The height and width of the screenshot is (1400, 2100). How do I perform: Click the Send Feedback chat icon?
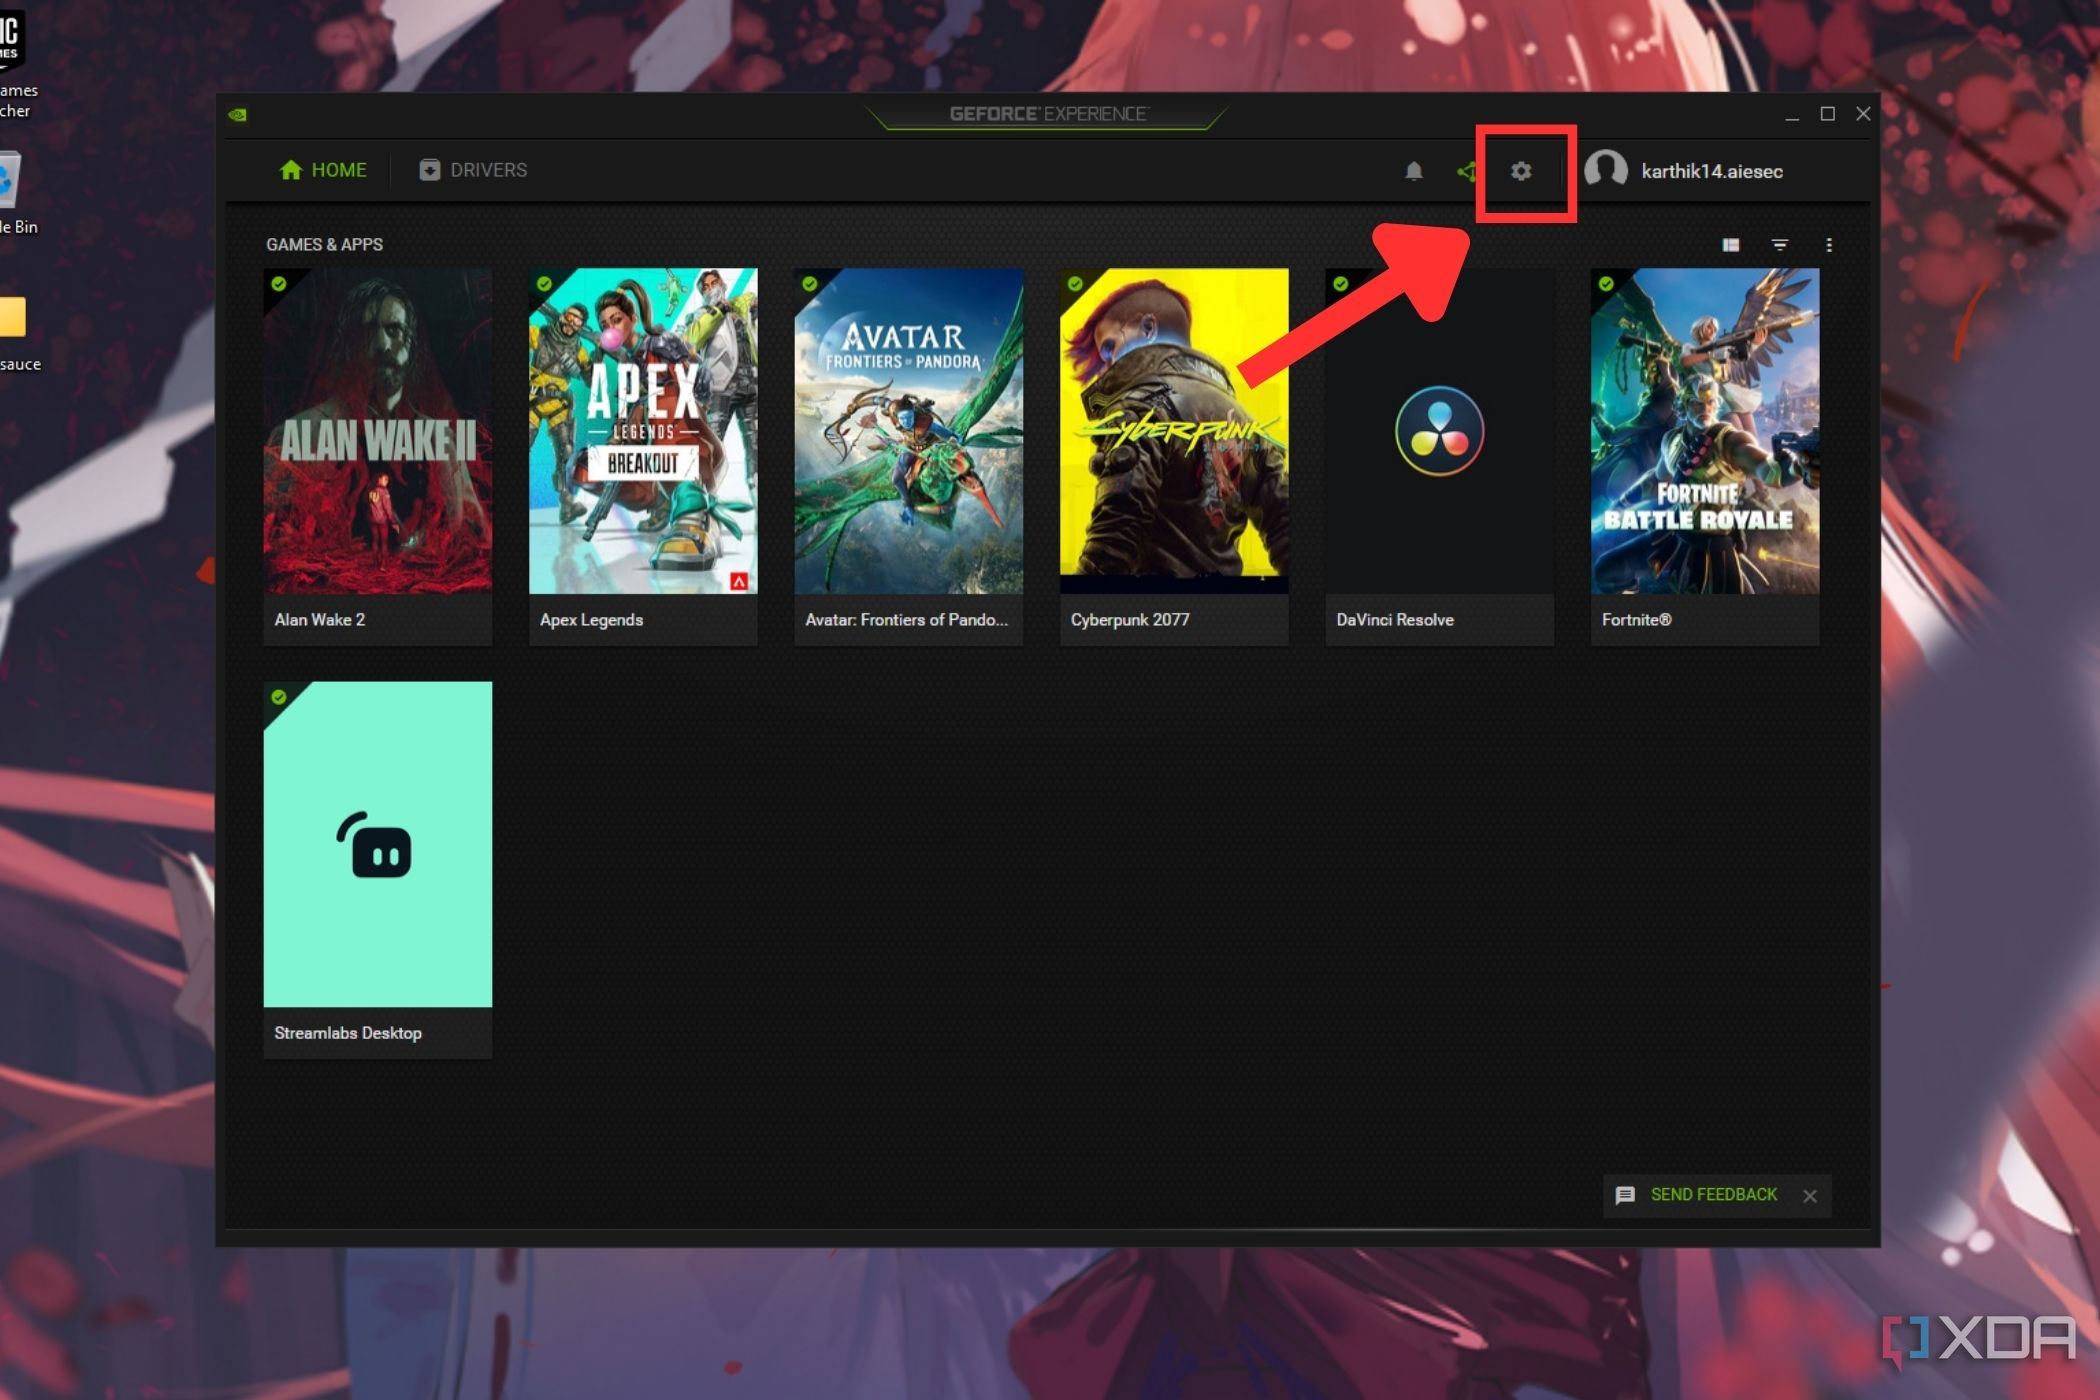1625,1195
